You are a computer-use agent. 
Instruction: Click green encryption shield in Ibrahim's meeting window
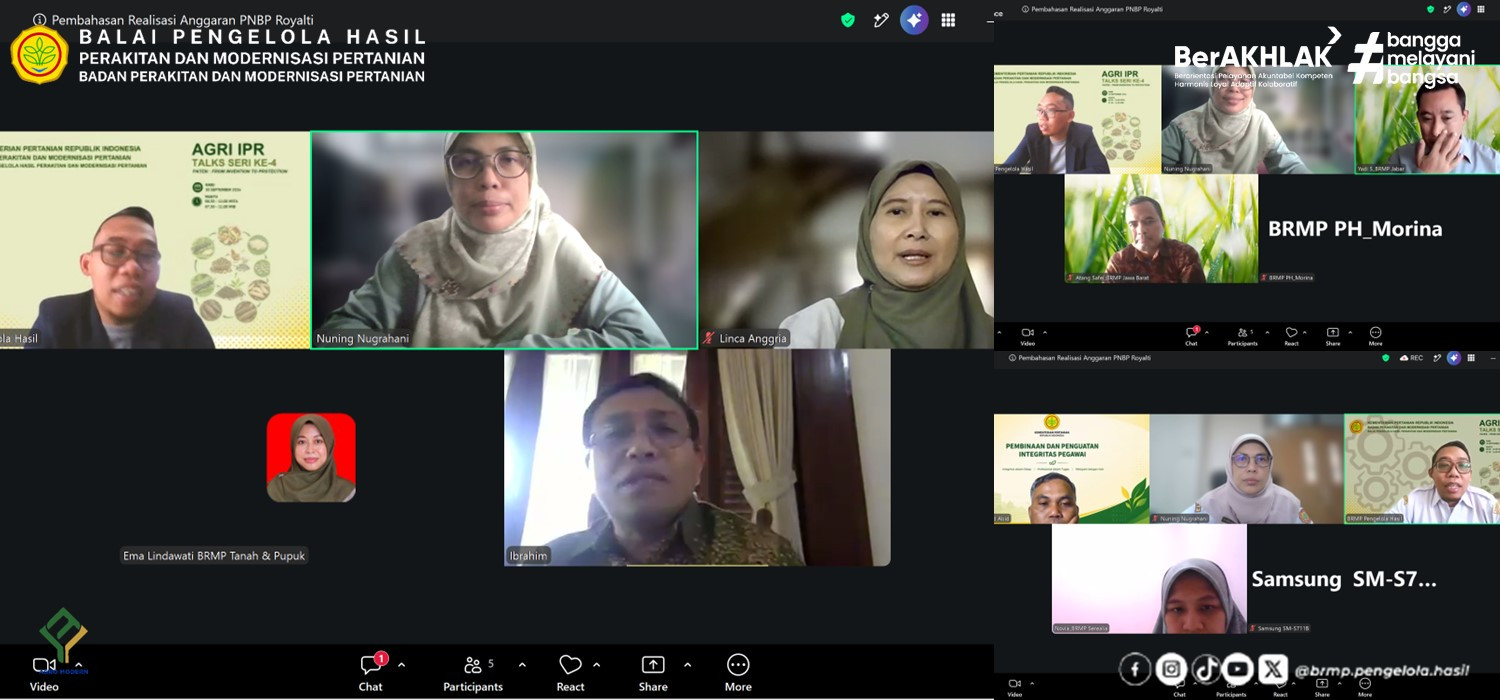pos(848,20)
